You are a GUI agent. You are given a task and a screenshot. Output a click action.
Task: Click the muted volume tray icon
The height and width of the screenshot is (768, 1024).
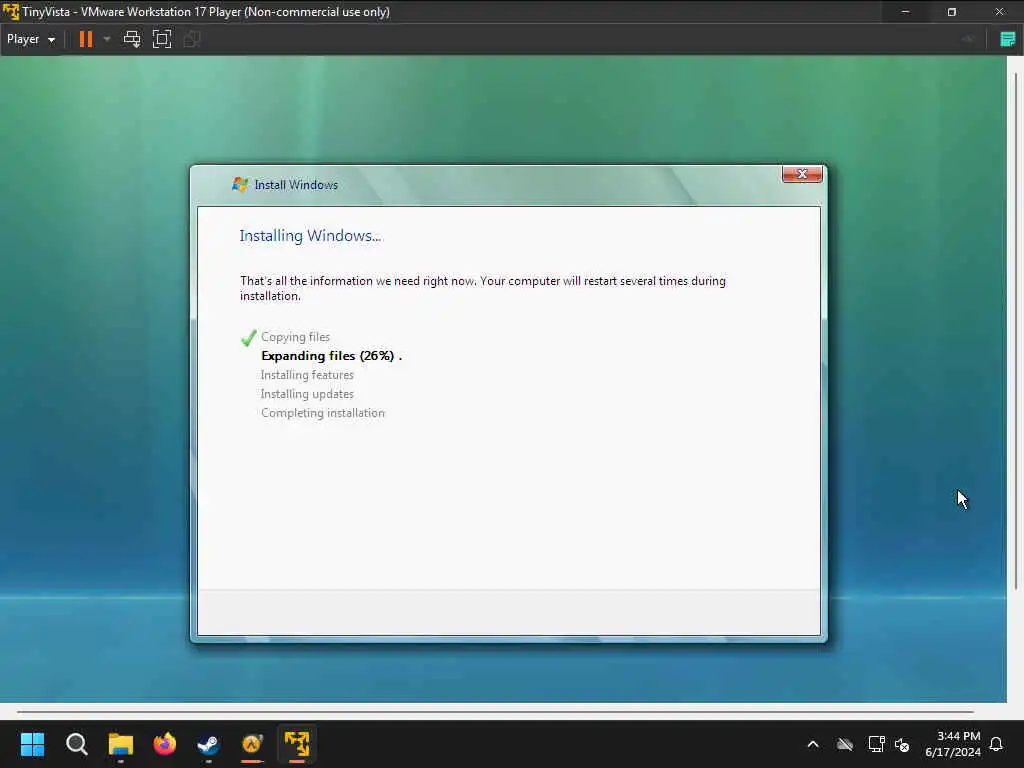(903, 744)
